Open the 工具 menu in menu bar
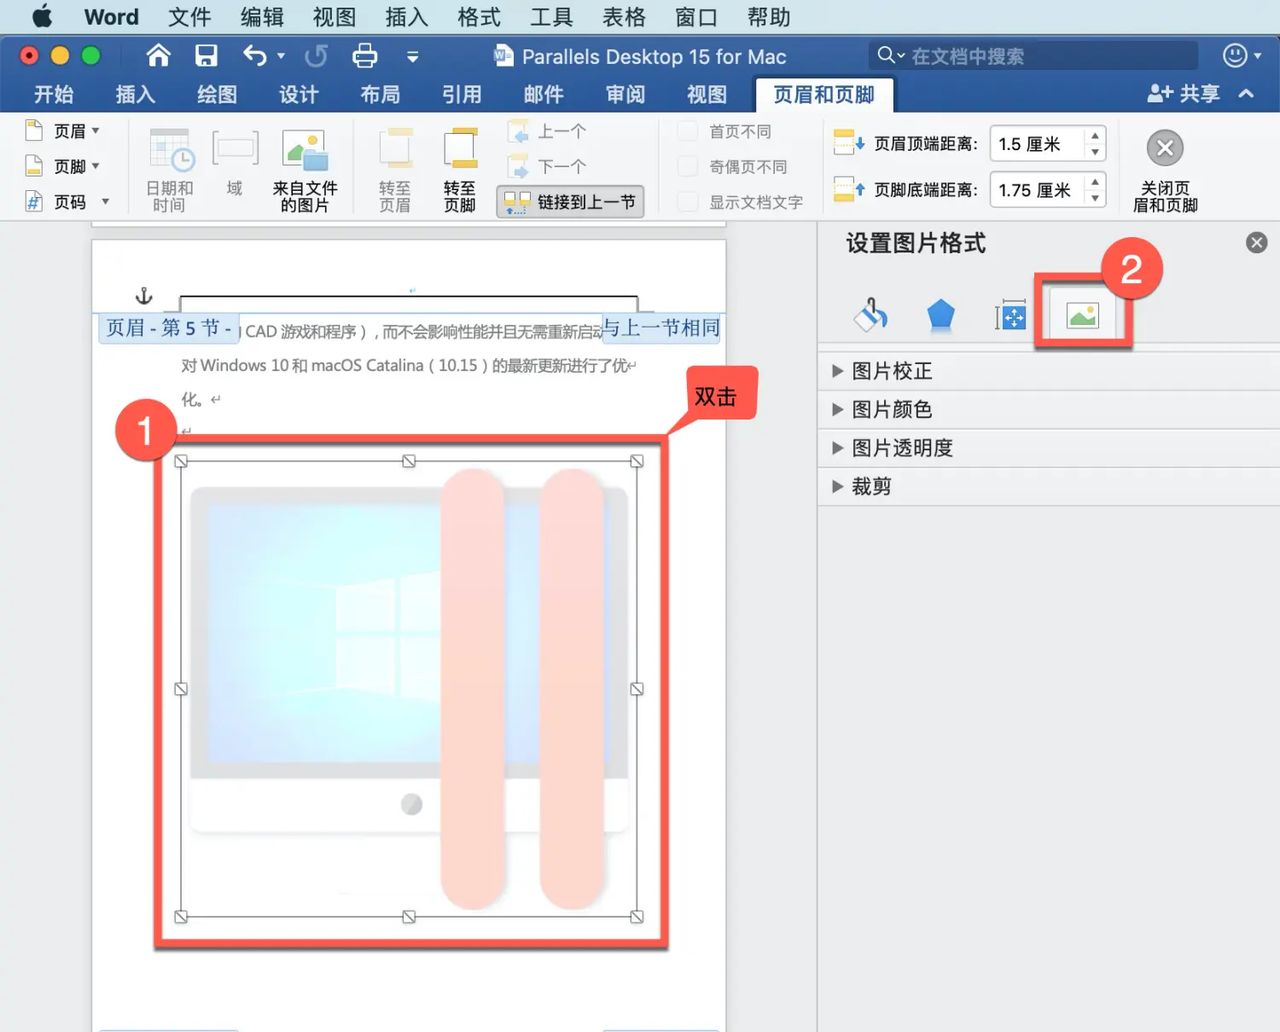 click(551, 17)
